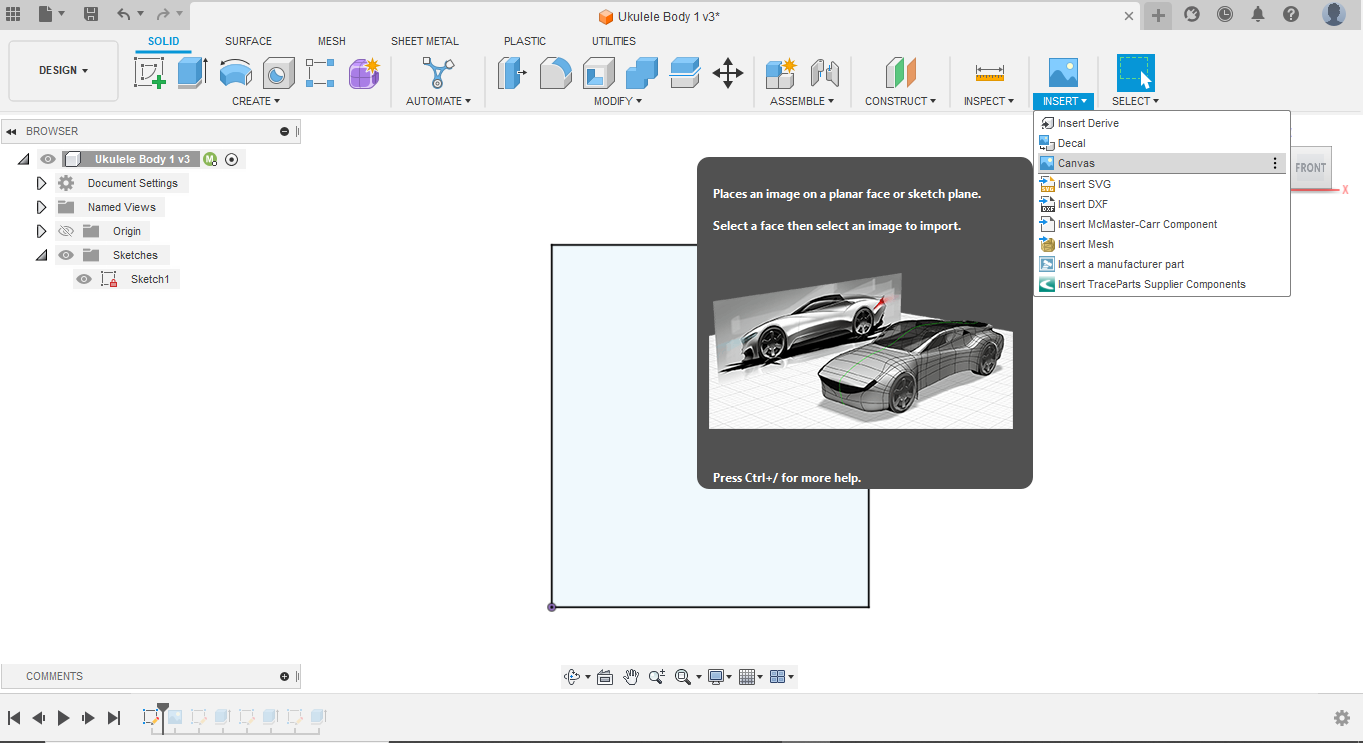Viewport: 1363px width, 743px height.
Task: Click the Move/Copy arrows icon
Action: pyautogui.click(x=727, y=73)
